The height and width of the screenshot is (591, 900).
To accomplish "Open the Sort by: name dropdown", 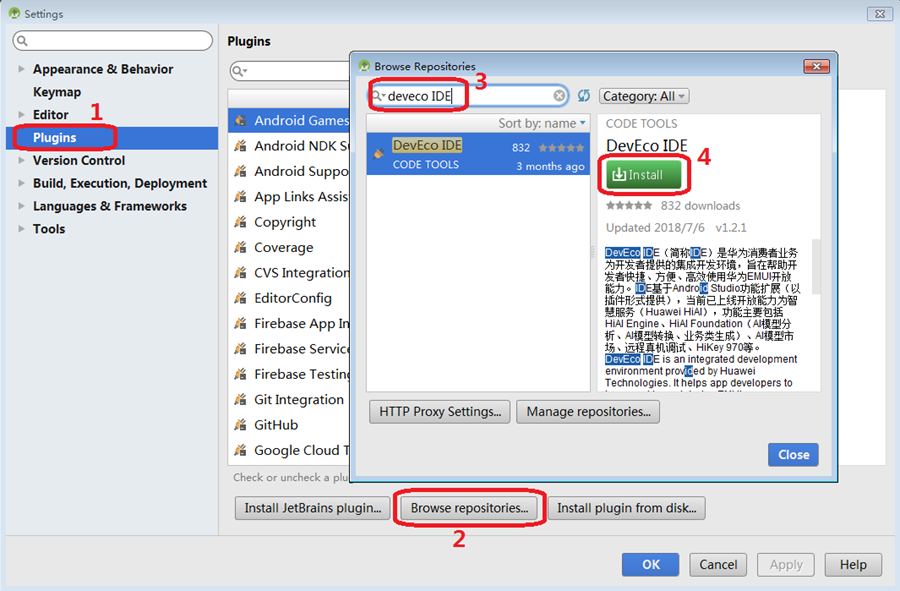I will click(x=542, y=123).
